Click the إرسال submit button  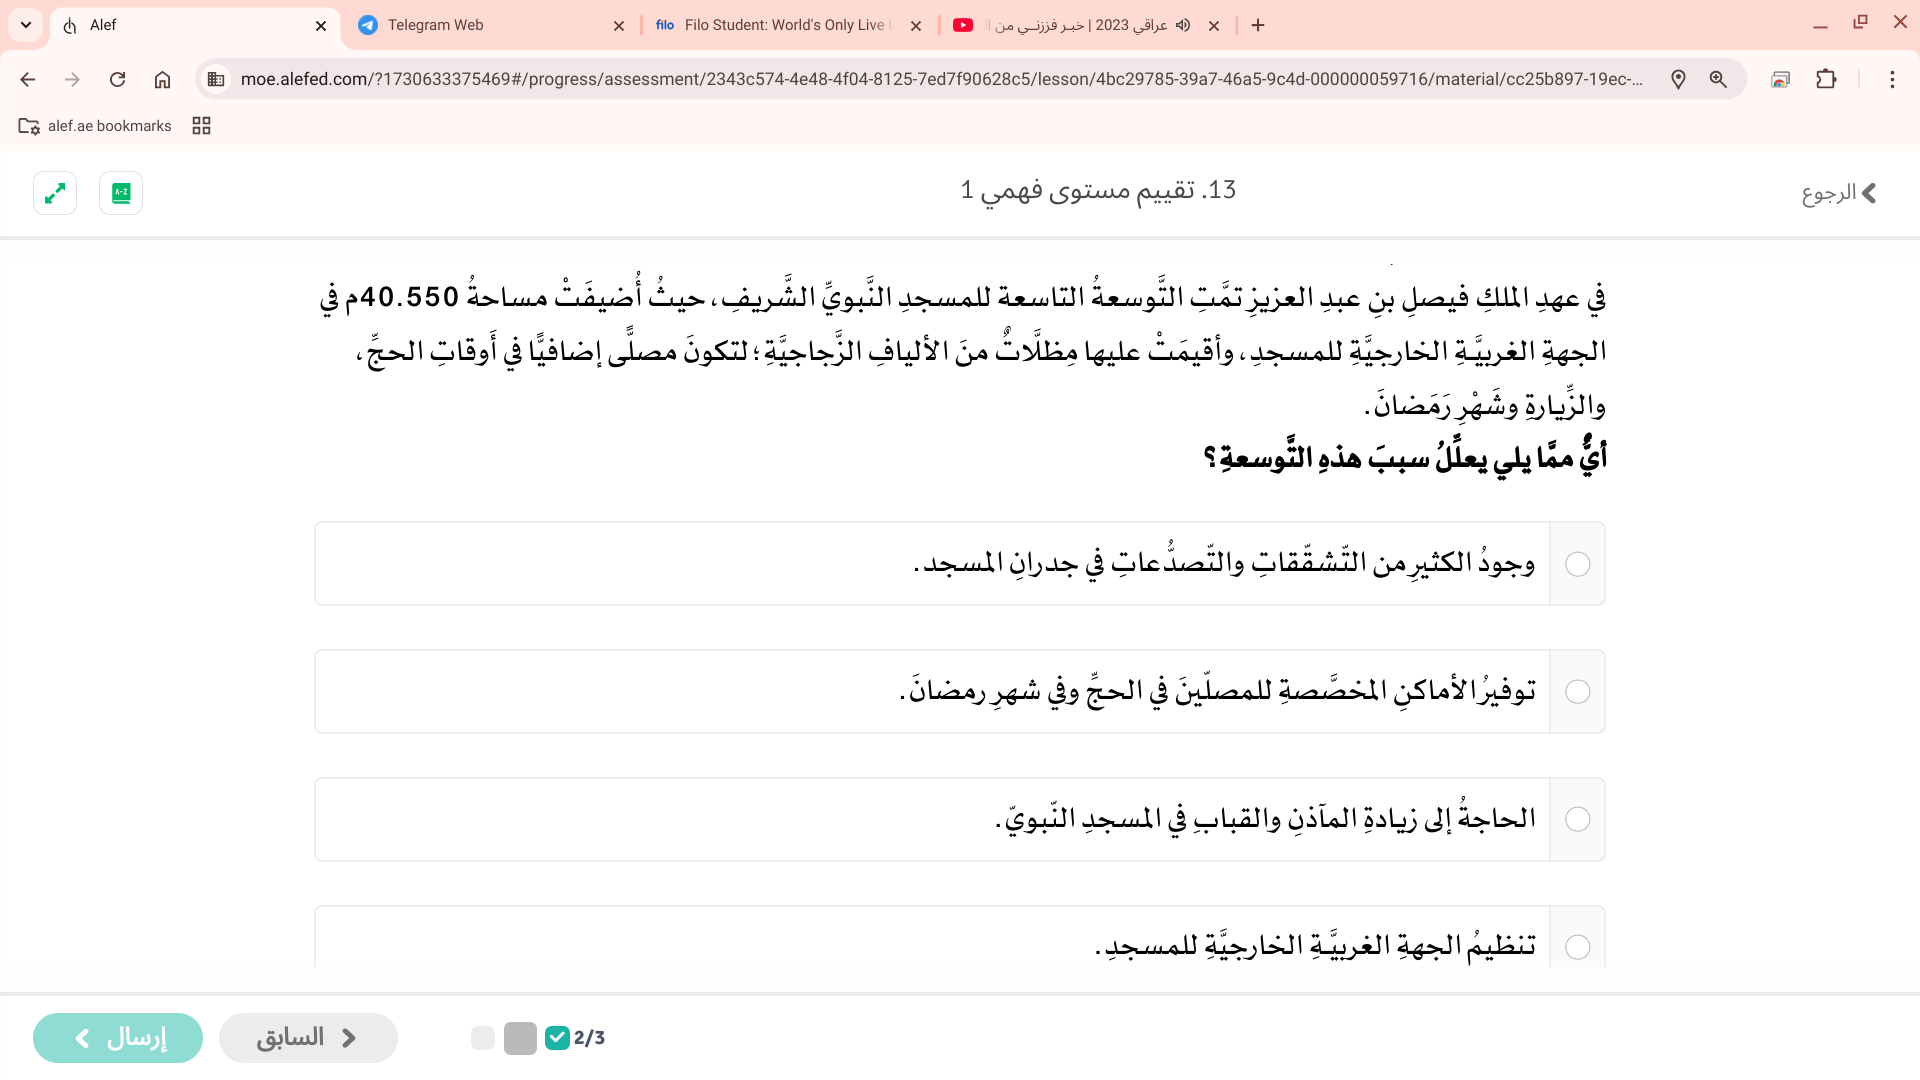pyautogui.click(x=117, y=1037)
